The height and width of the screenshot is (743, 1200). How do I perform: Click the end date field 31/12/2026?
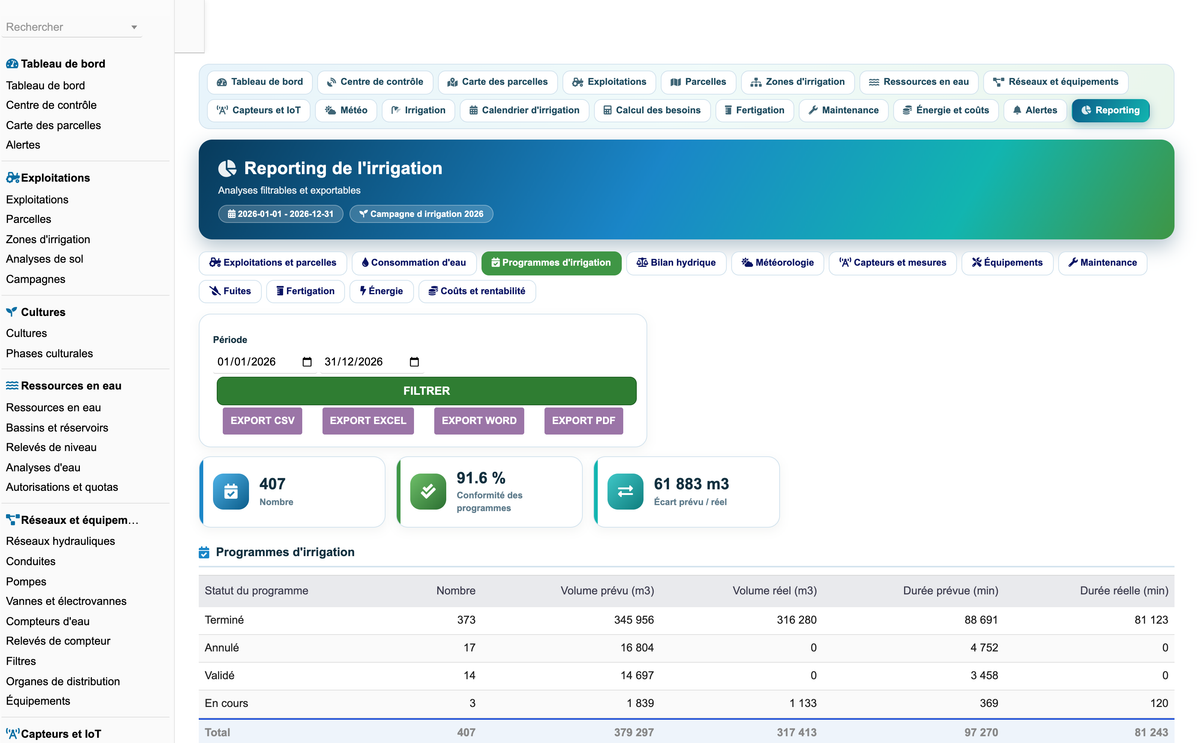pos(372,362)
